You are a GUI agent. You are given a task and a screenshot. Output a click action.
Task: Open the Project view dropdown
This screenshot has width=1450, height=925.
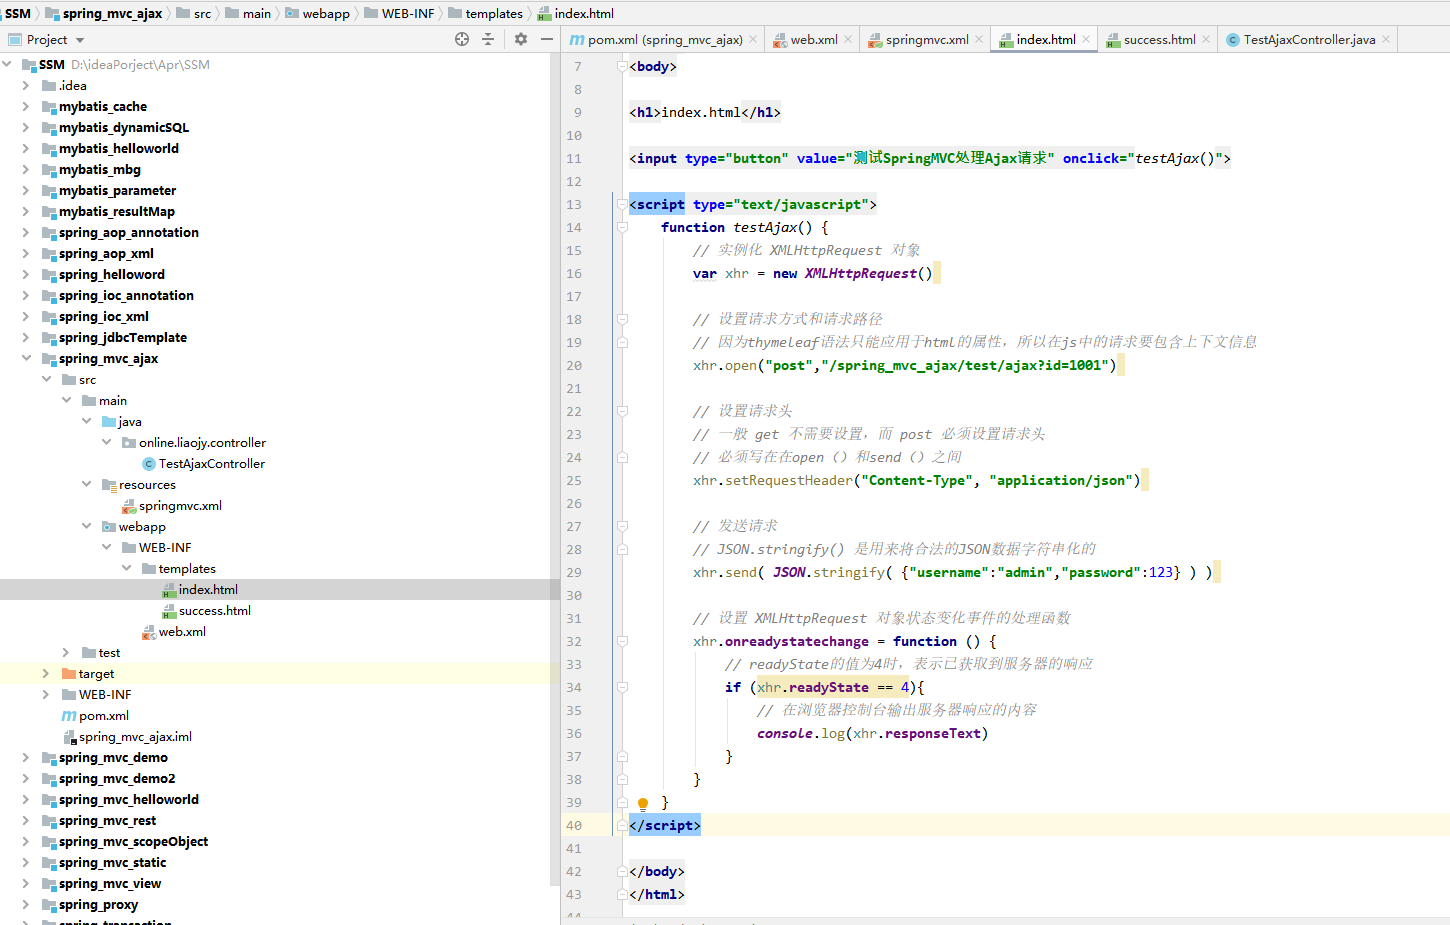(x=80, y=40)
